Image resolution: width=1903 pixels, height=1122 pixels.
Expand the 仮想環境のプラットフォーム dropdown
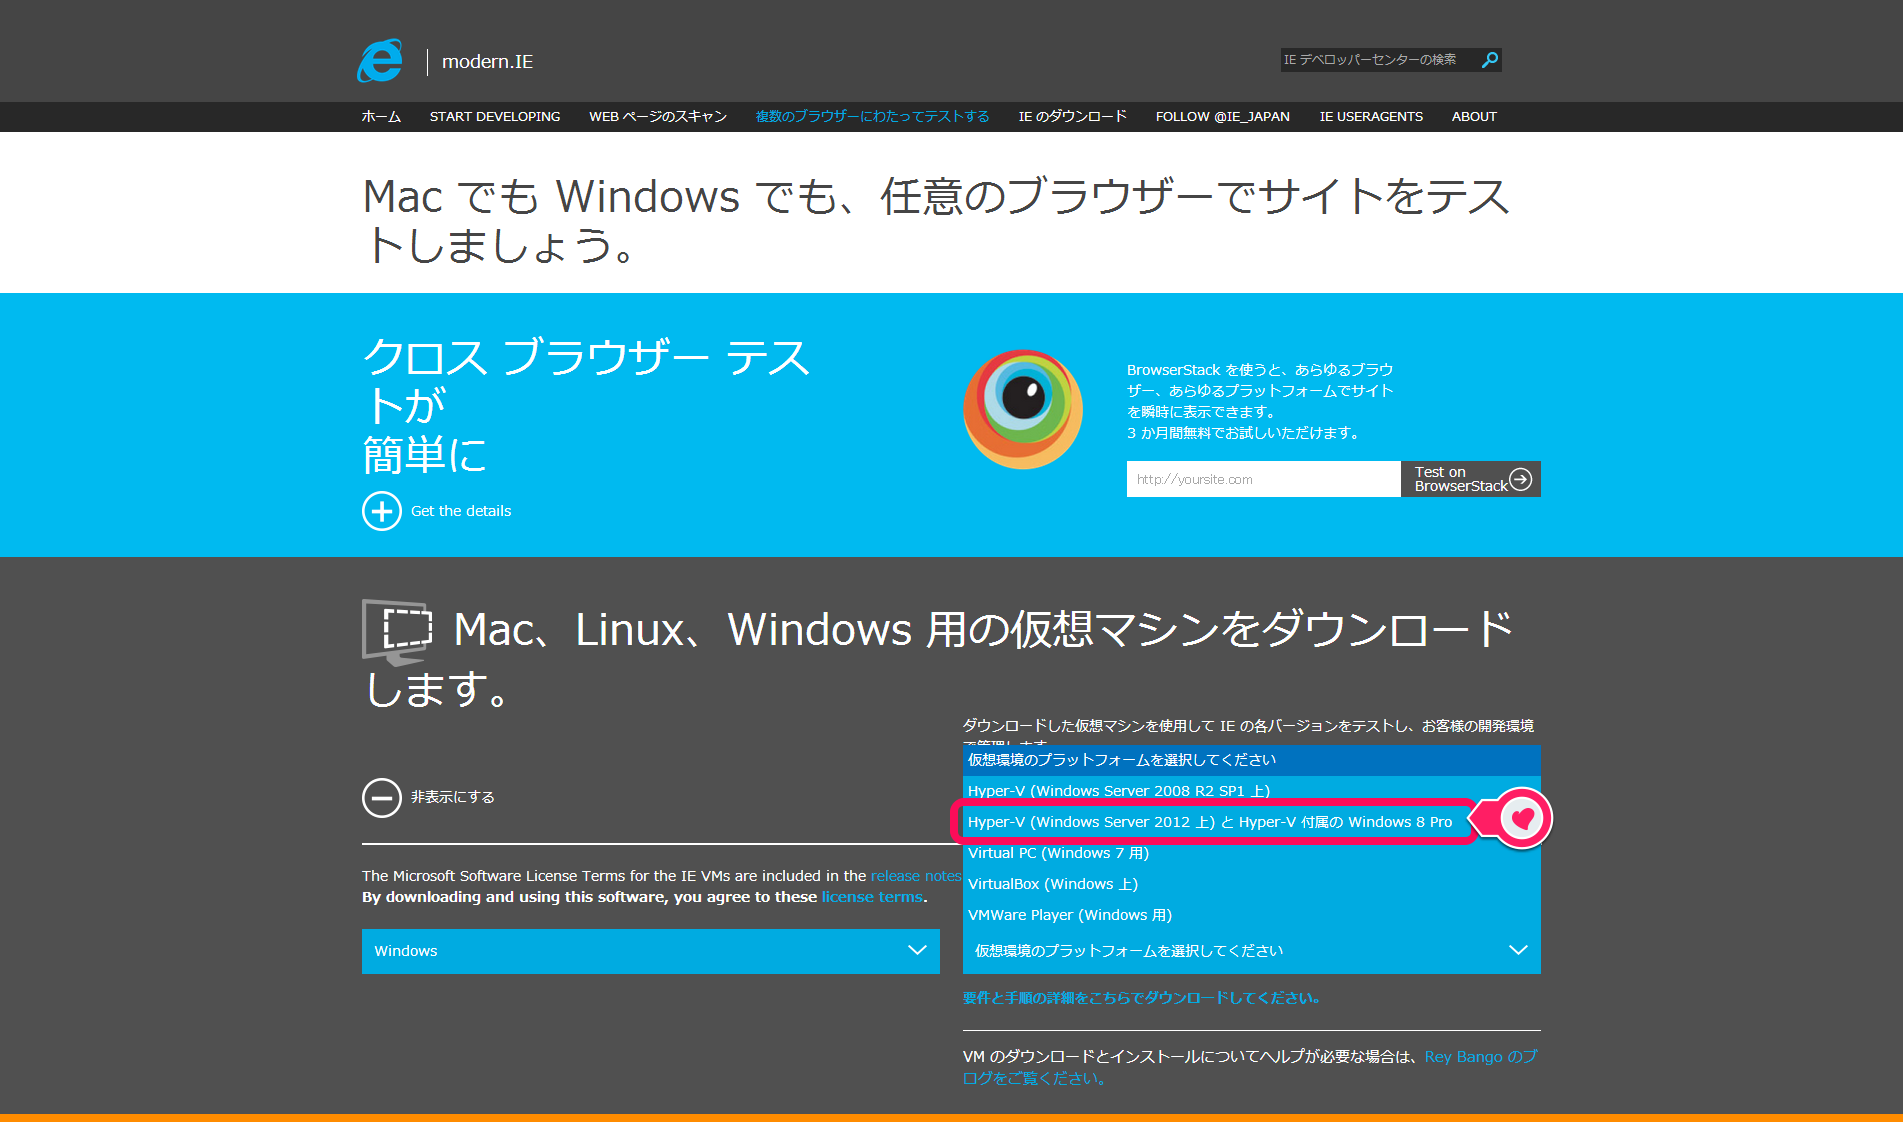point(1252,951)
